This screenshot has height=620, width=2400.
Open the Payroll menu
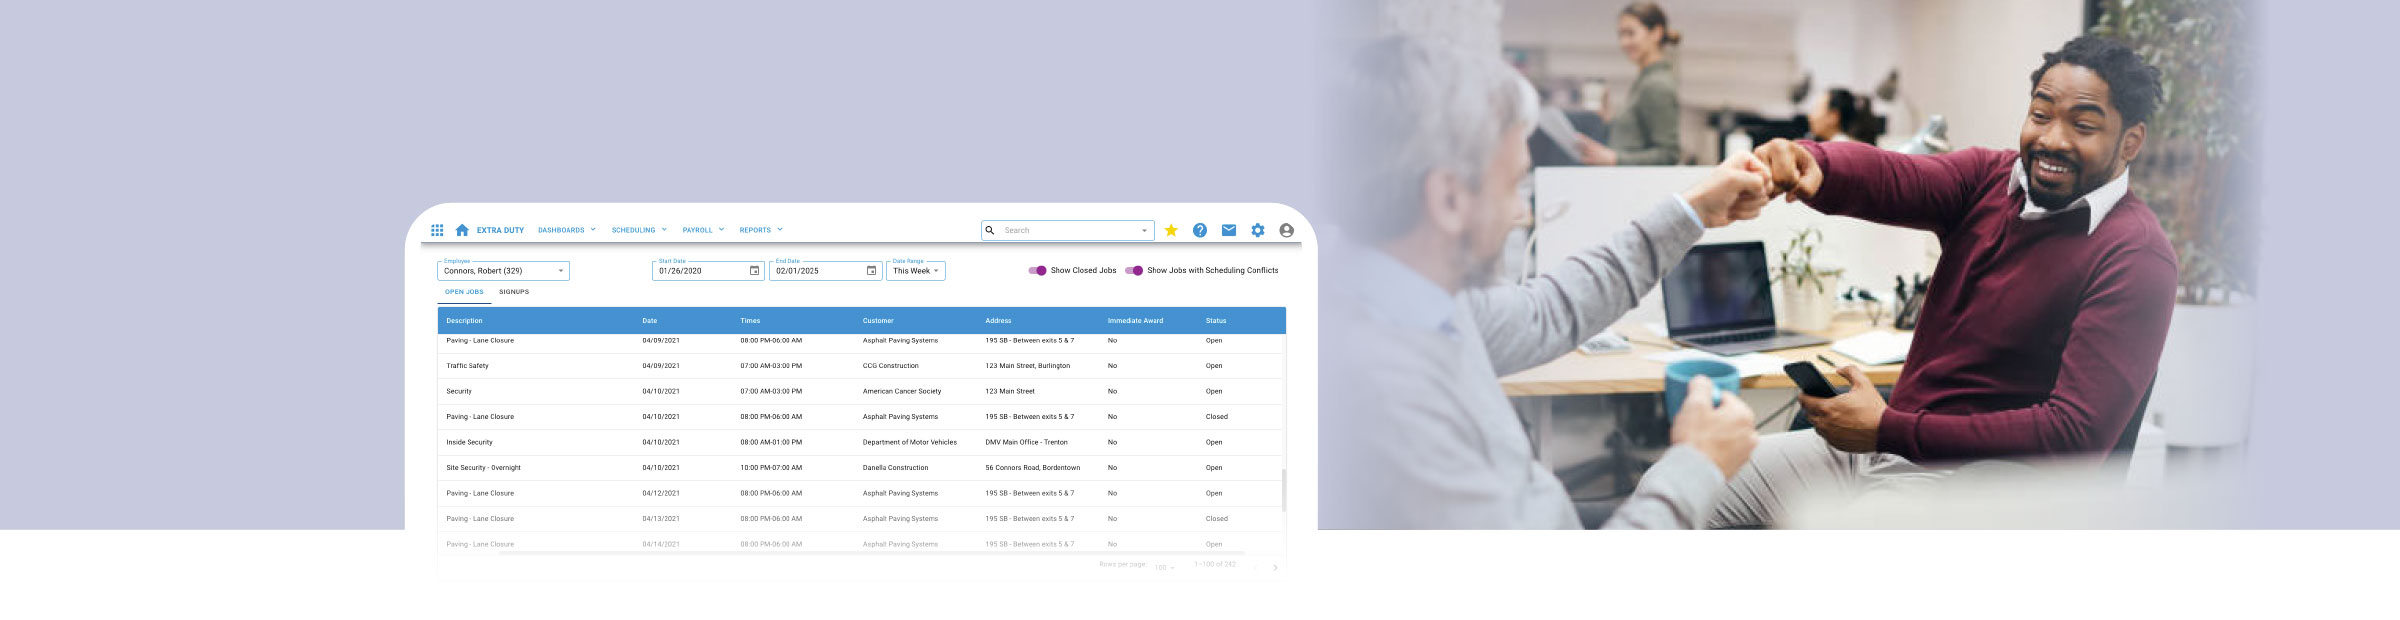coord(703,230)
